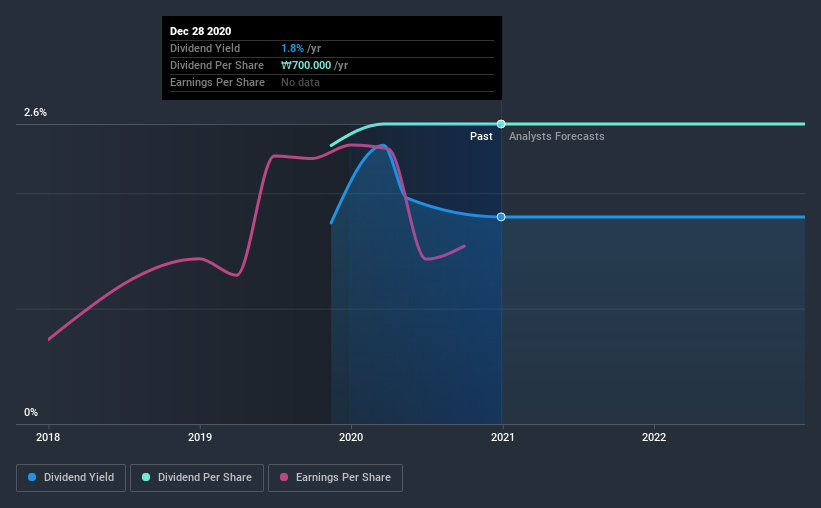Toggle the Dividend Per Share legend button

coord(197,478)
